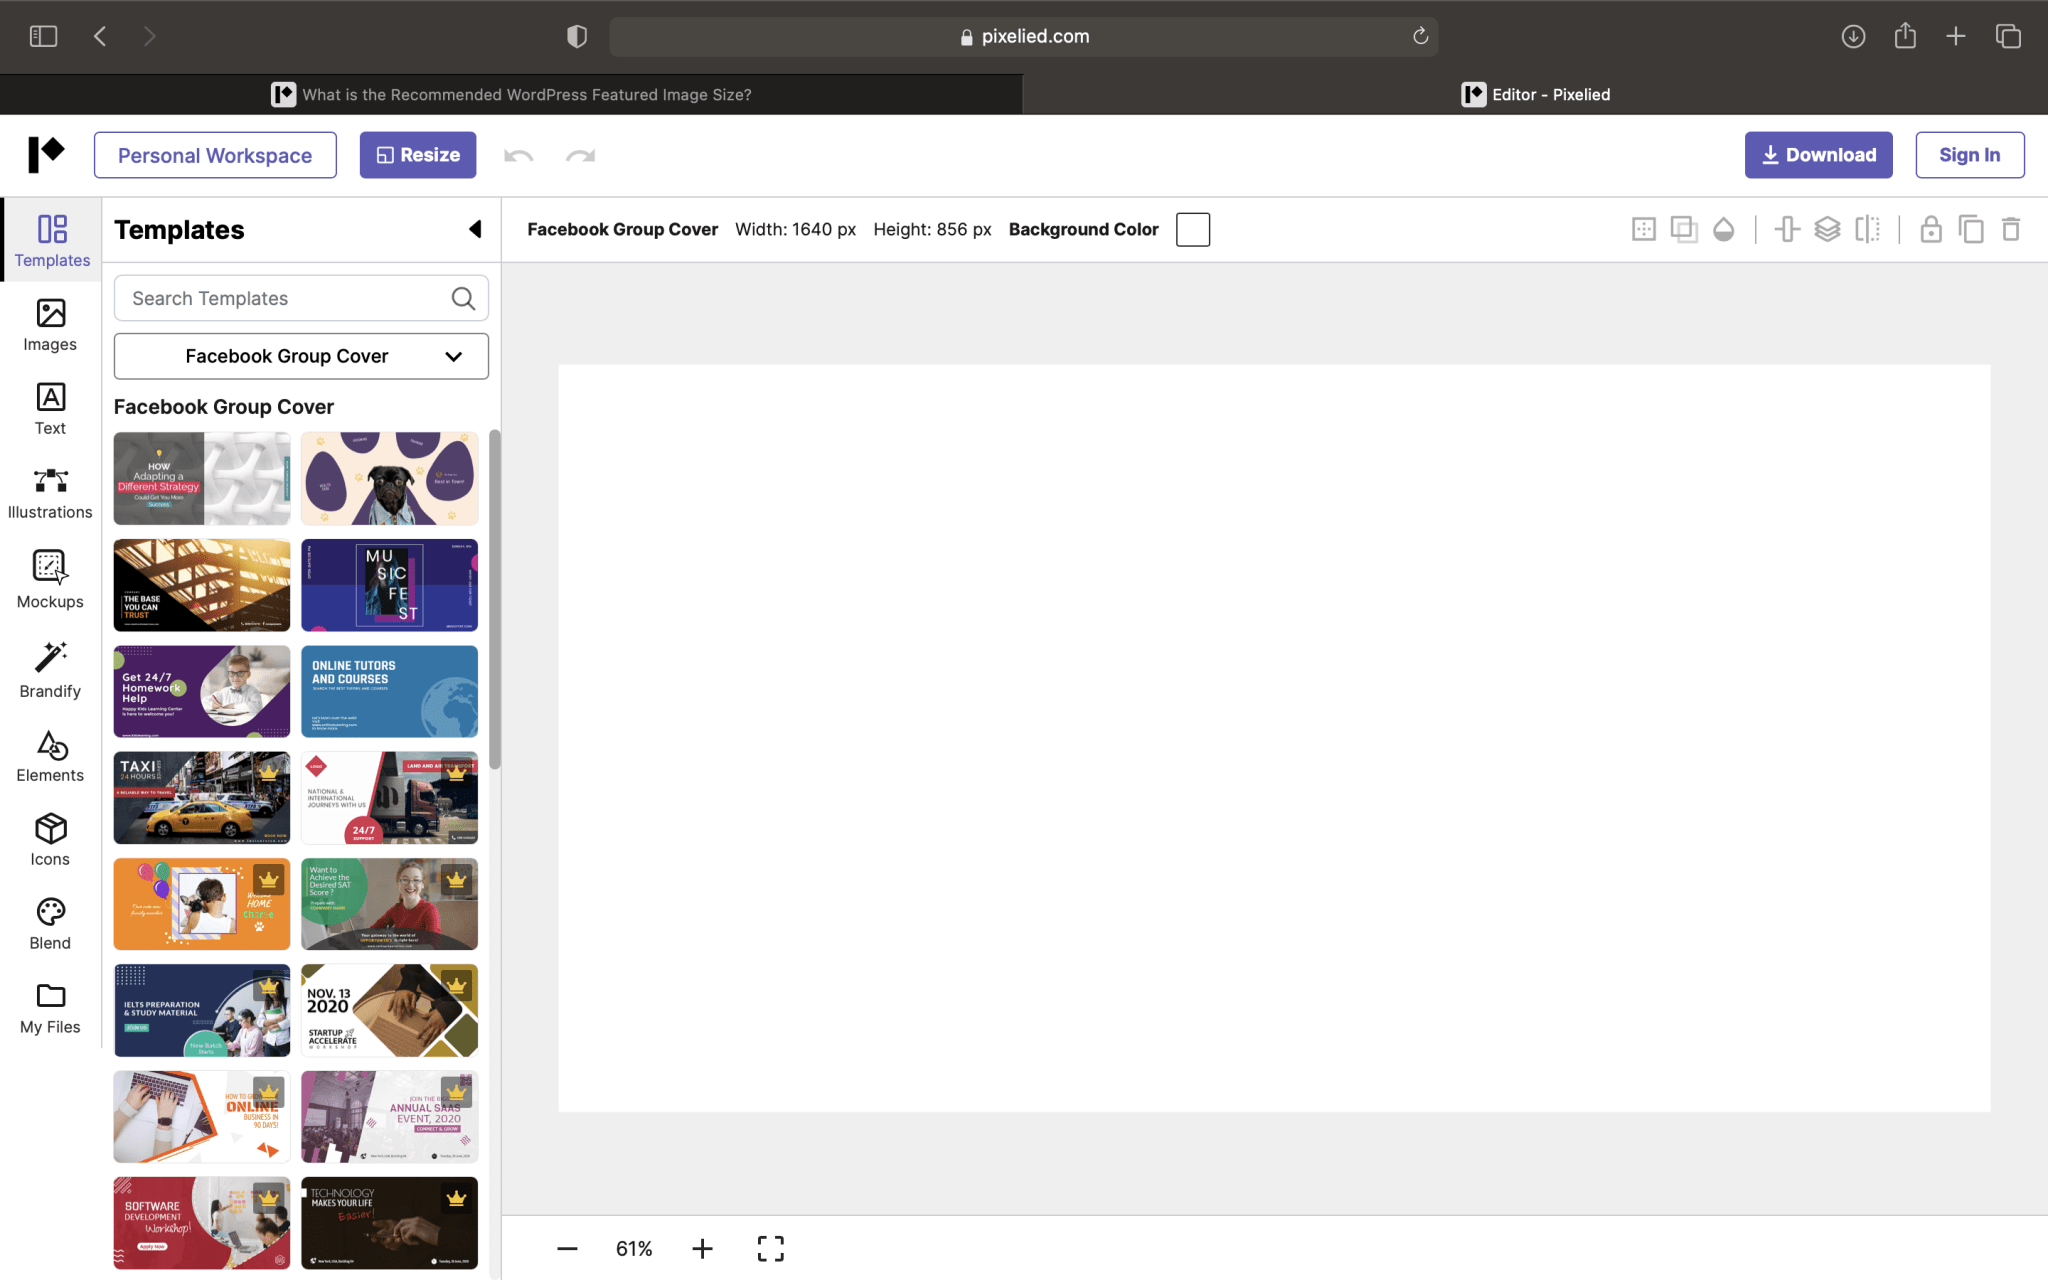The height and width of the screenshot is (1280, 2048).
Task: Open the Background Color swatch
Action: (1193, 229)
